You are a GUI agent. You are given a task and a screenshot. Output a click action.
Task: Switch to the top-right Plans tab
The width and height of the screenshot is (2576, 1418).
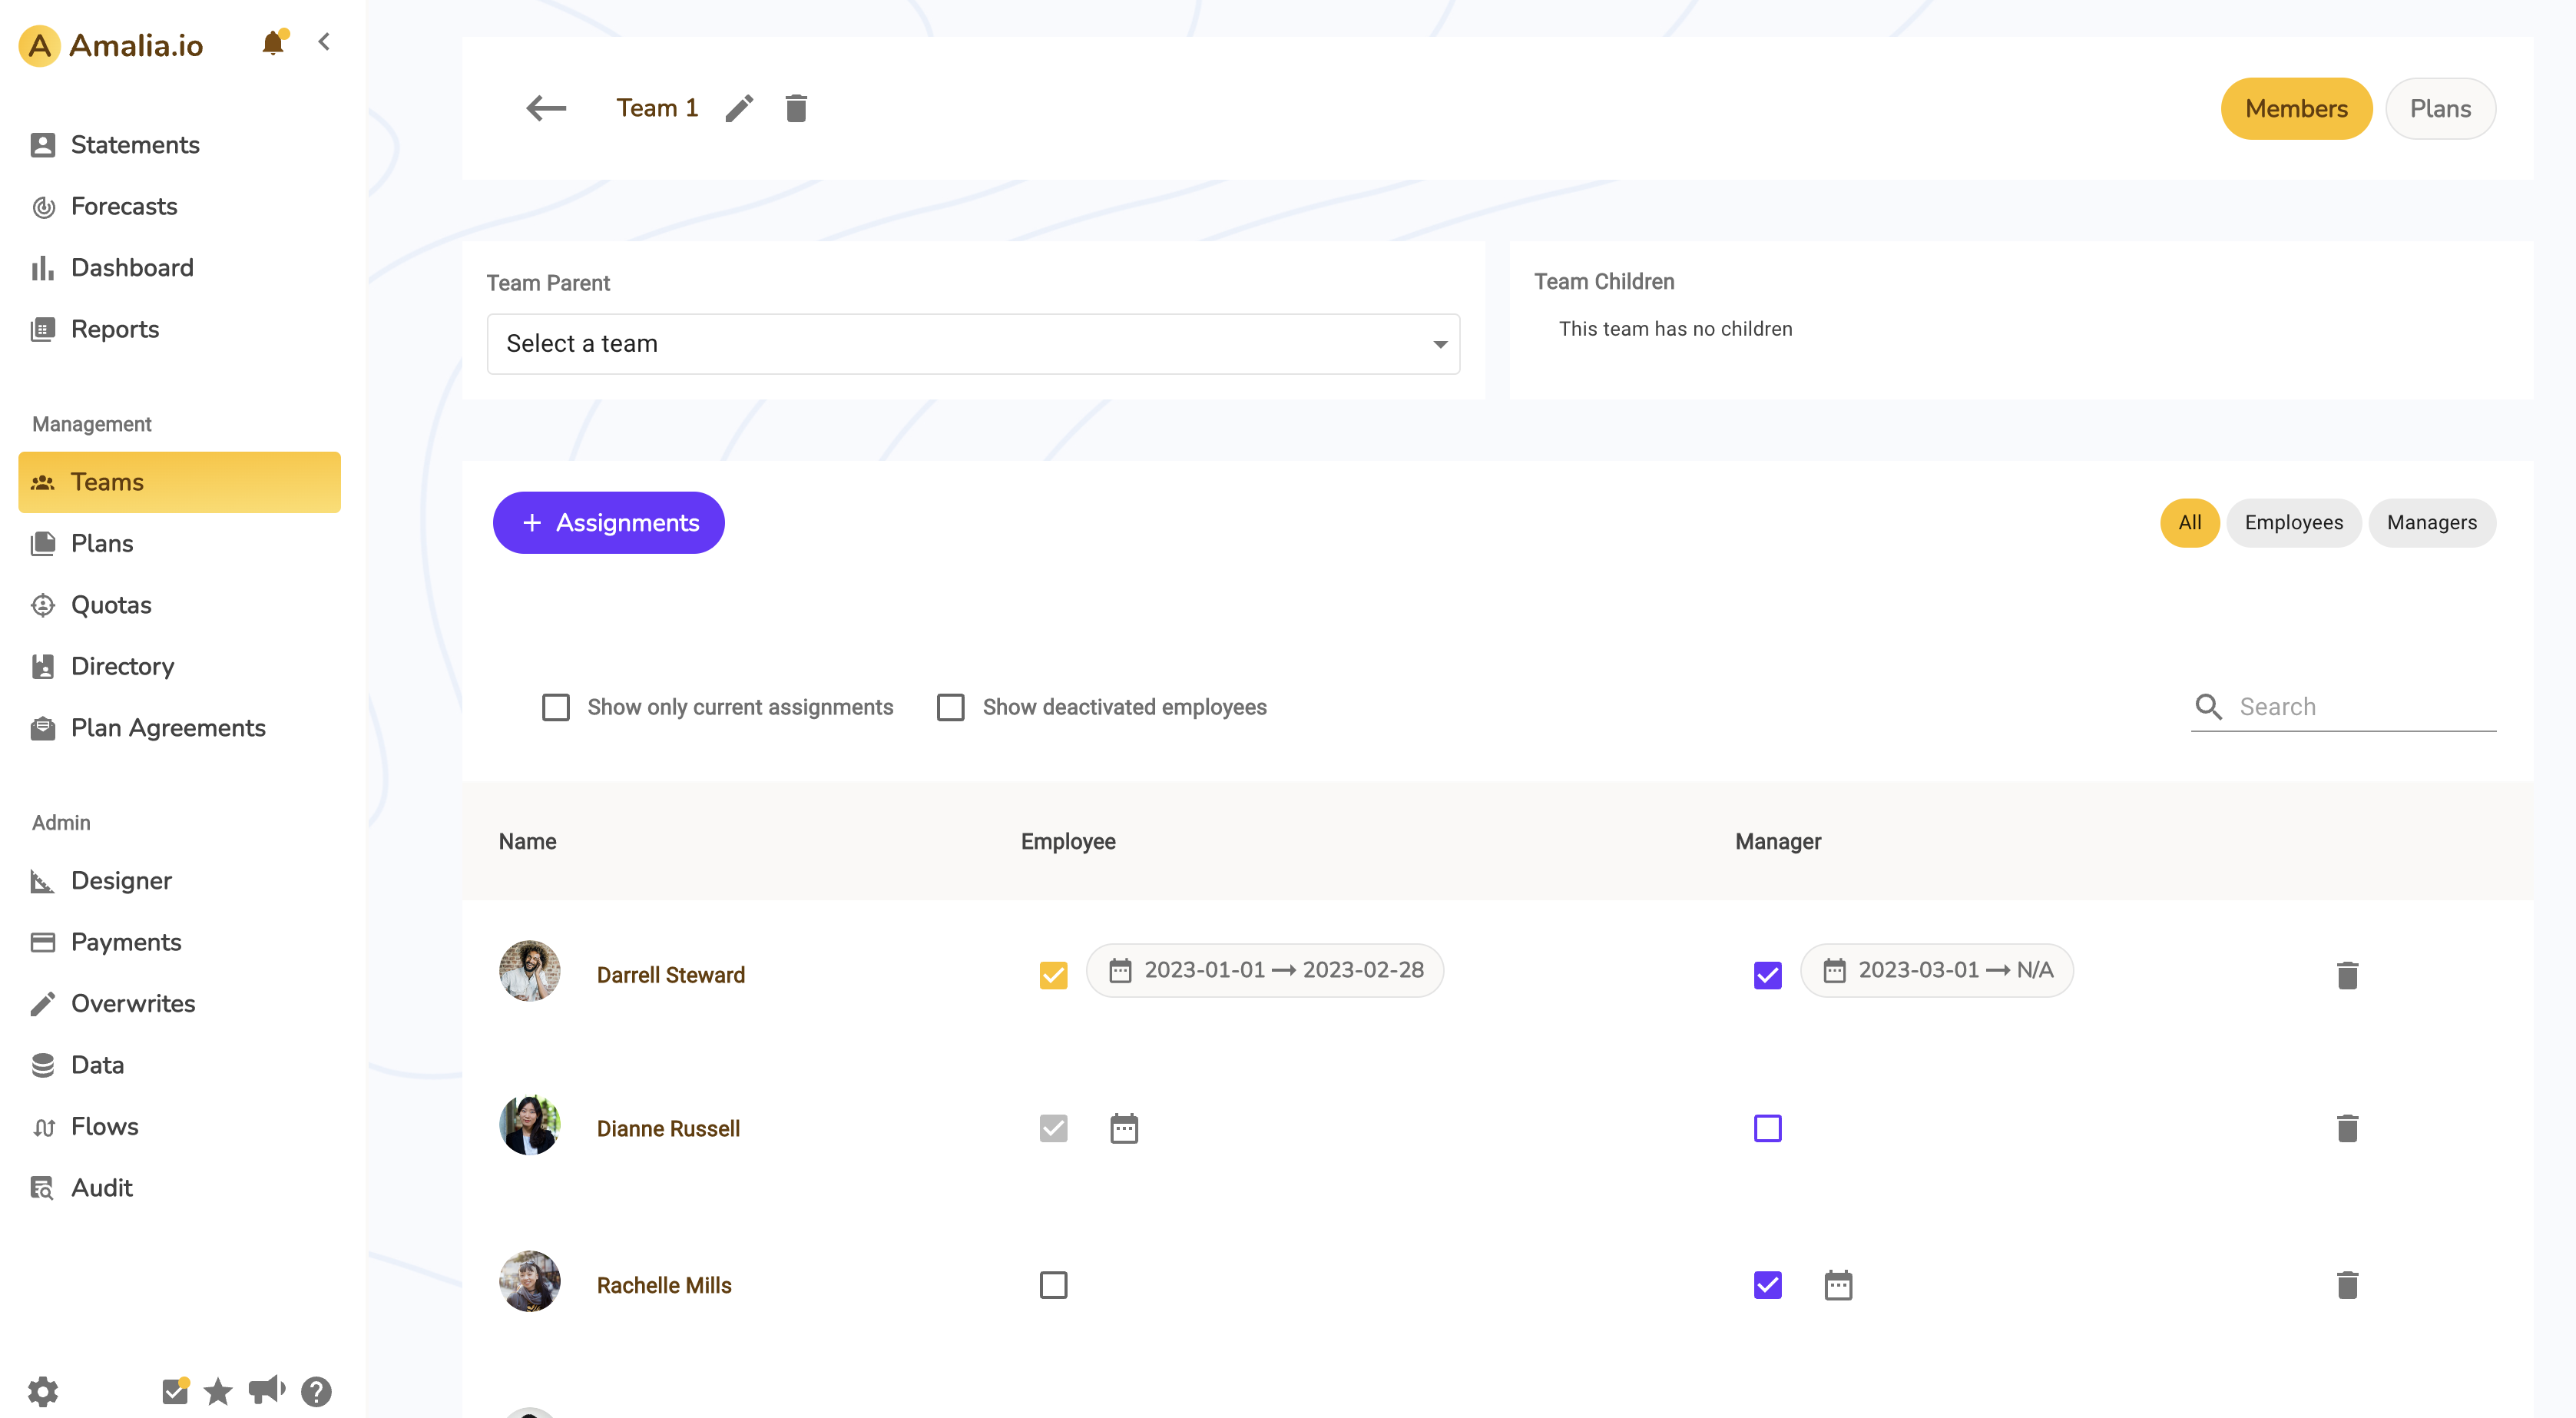[x=2440, y=108]
